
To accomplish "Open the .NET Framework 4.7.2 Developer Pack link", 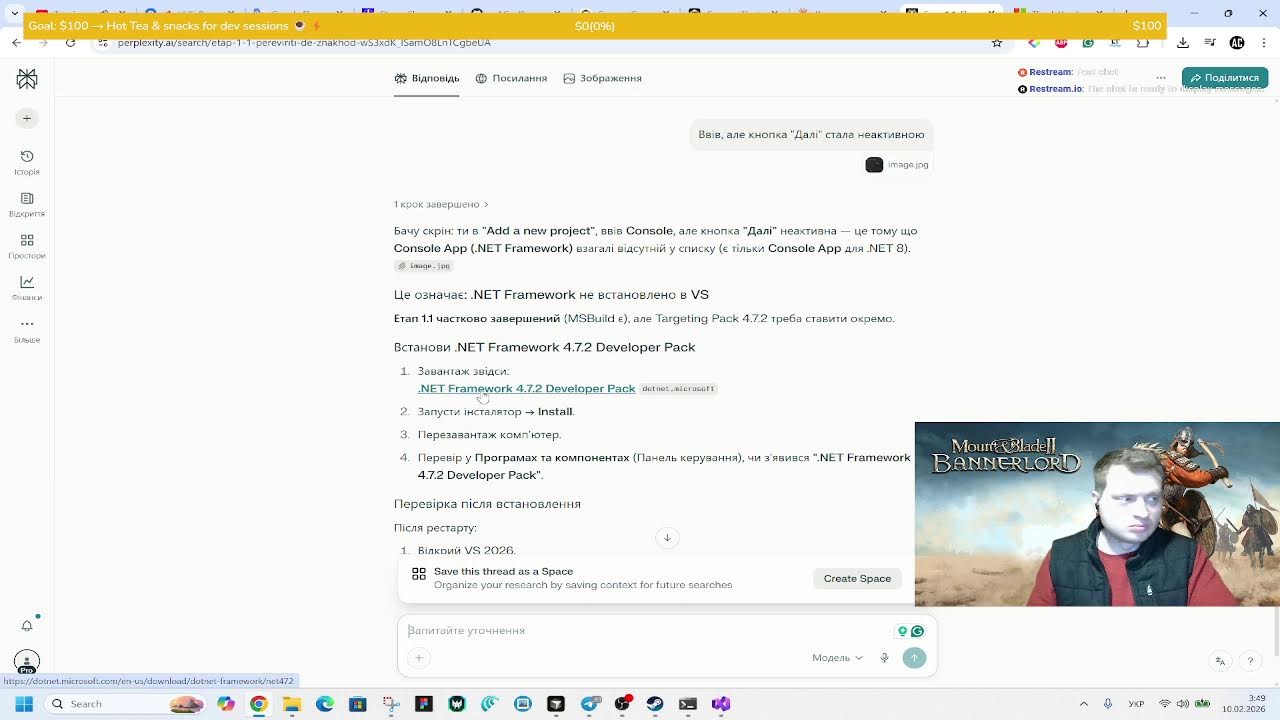I will [x=527, y=389].
